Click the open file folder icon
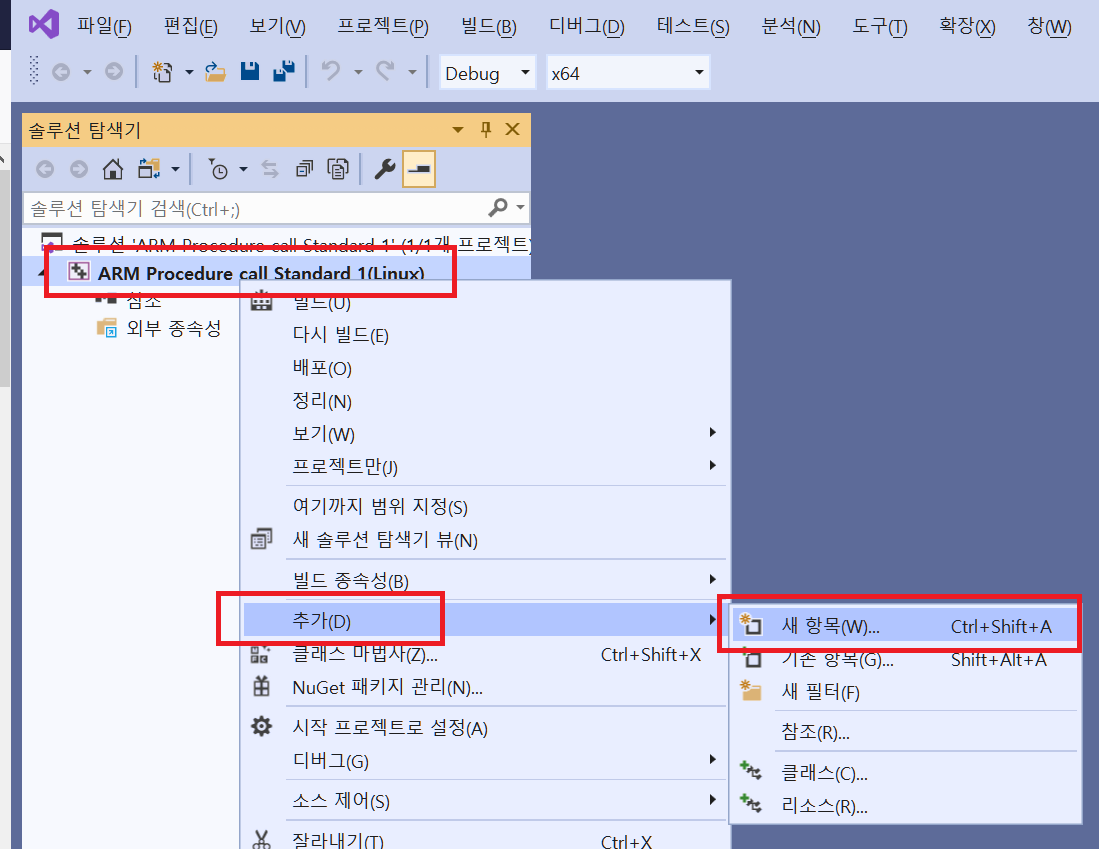 pos(215,72)
